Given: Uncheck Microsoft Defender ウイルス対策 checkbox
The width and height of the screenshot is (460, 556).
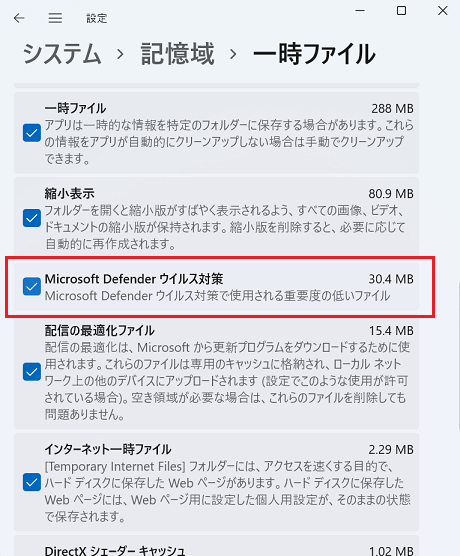Looking at the screenshot, I should 32,287.
